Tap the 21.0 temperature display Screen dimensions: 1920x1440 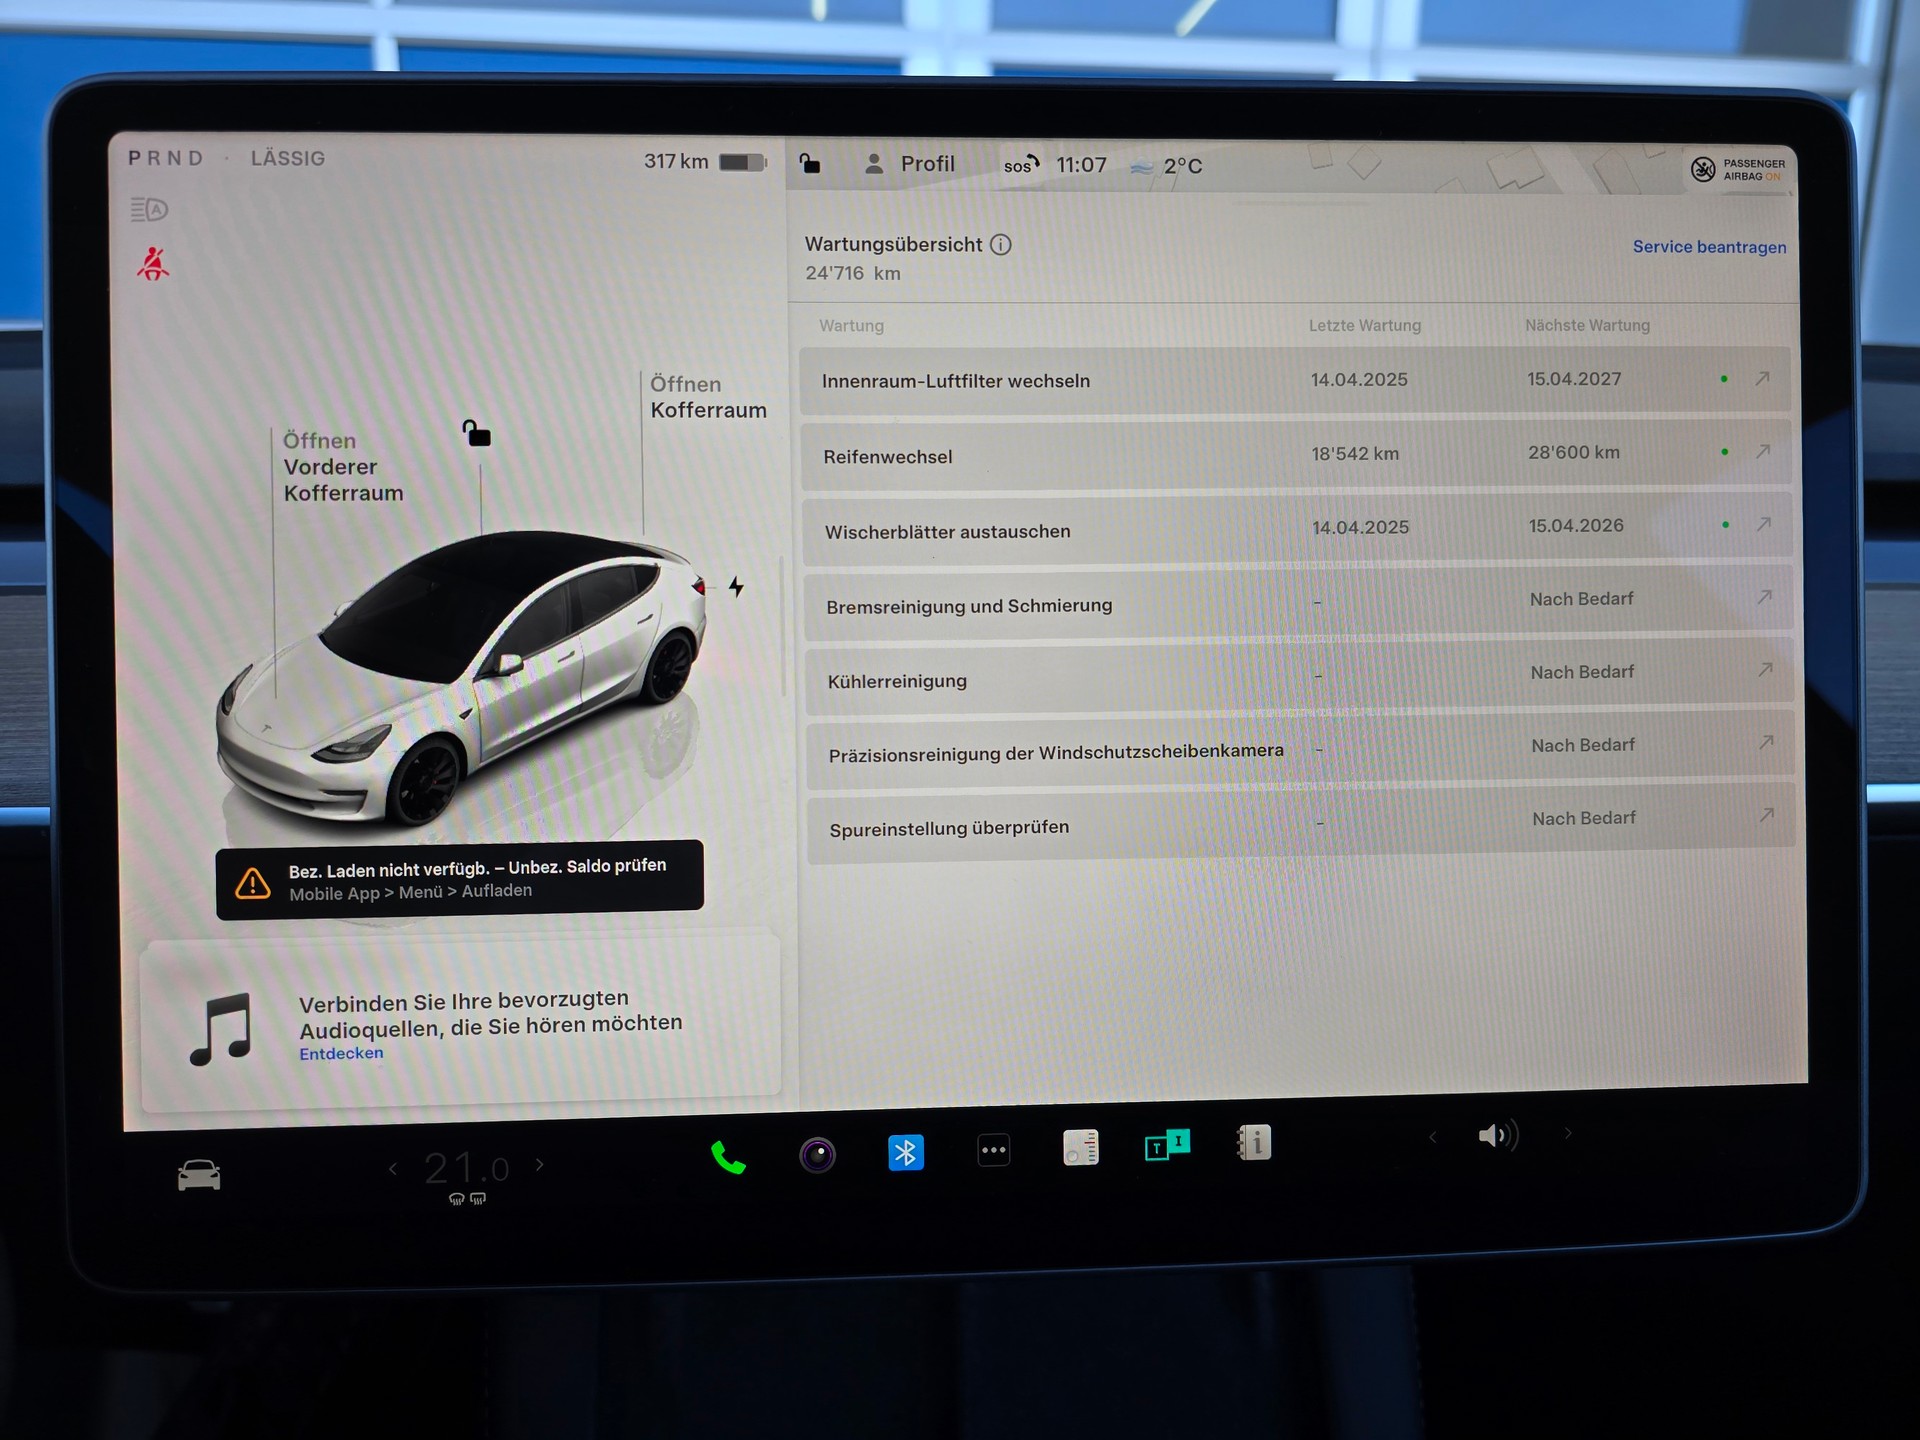coord(466,1168)
